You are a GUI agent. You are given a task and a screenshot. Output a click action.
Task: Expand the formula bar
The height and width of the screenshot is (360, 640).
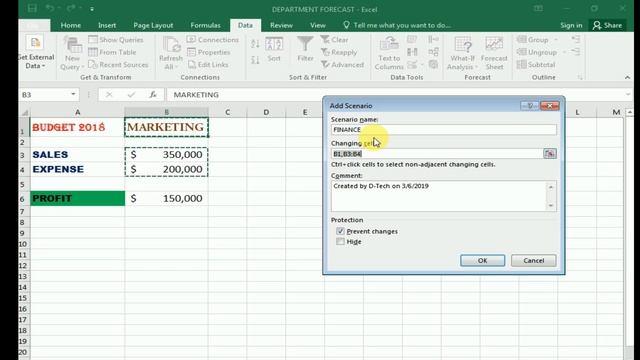628,95
